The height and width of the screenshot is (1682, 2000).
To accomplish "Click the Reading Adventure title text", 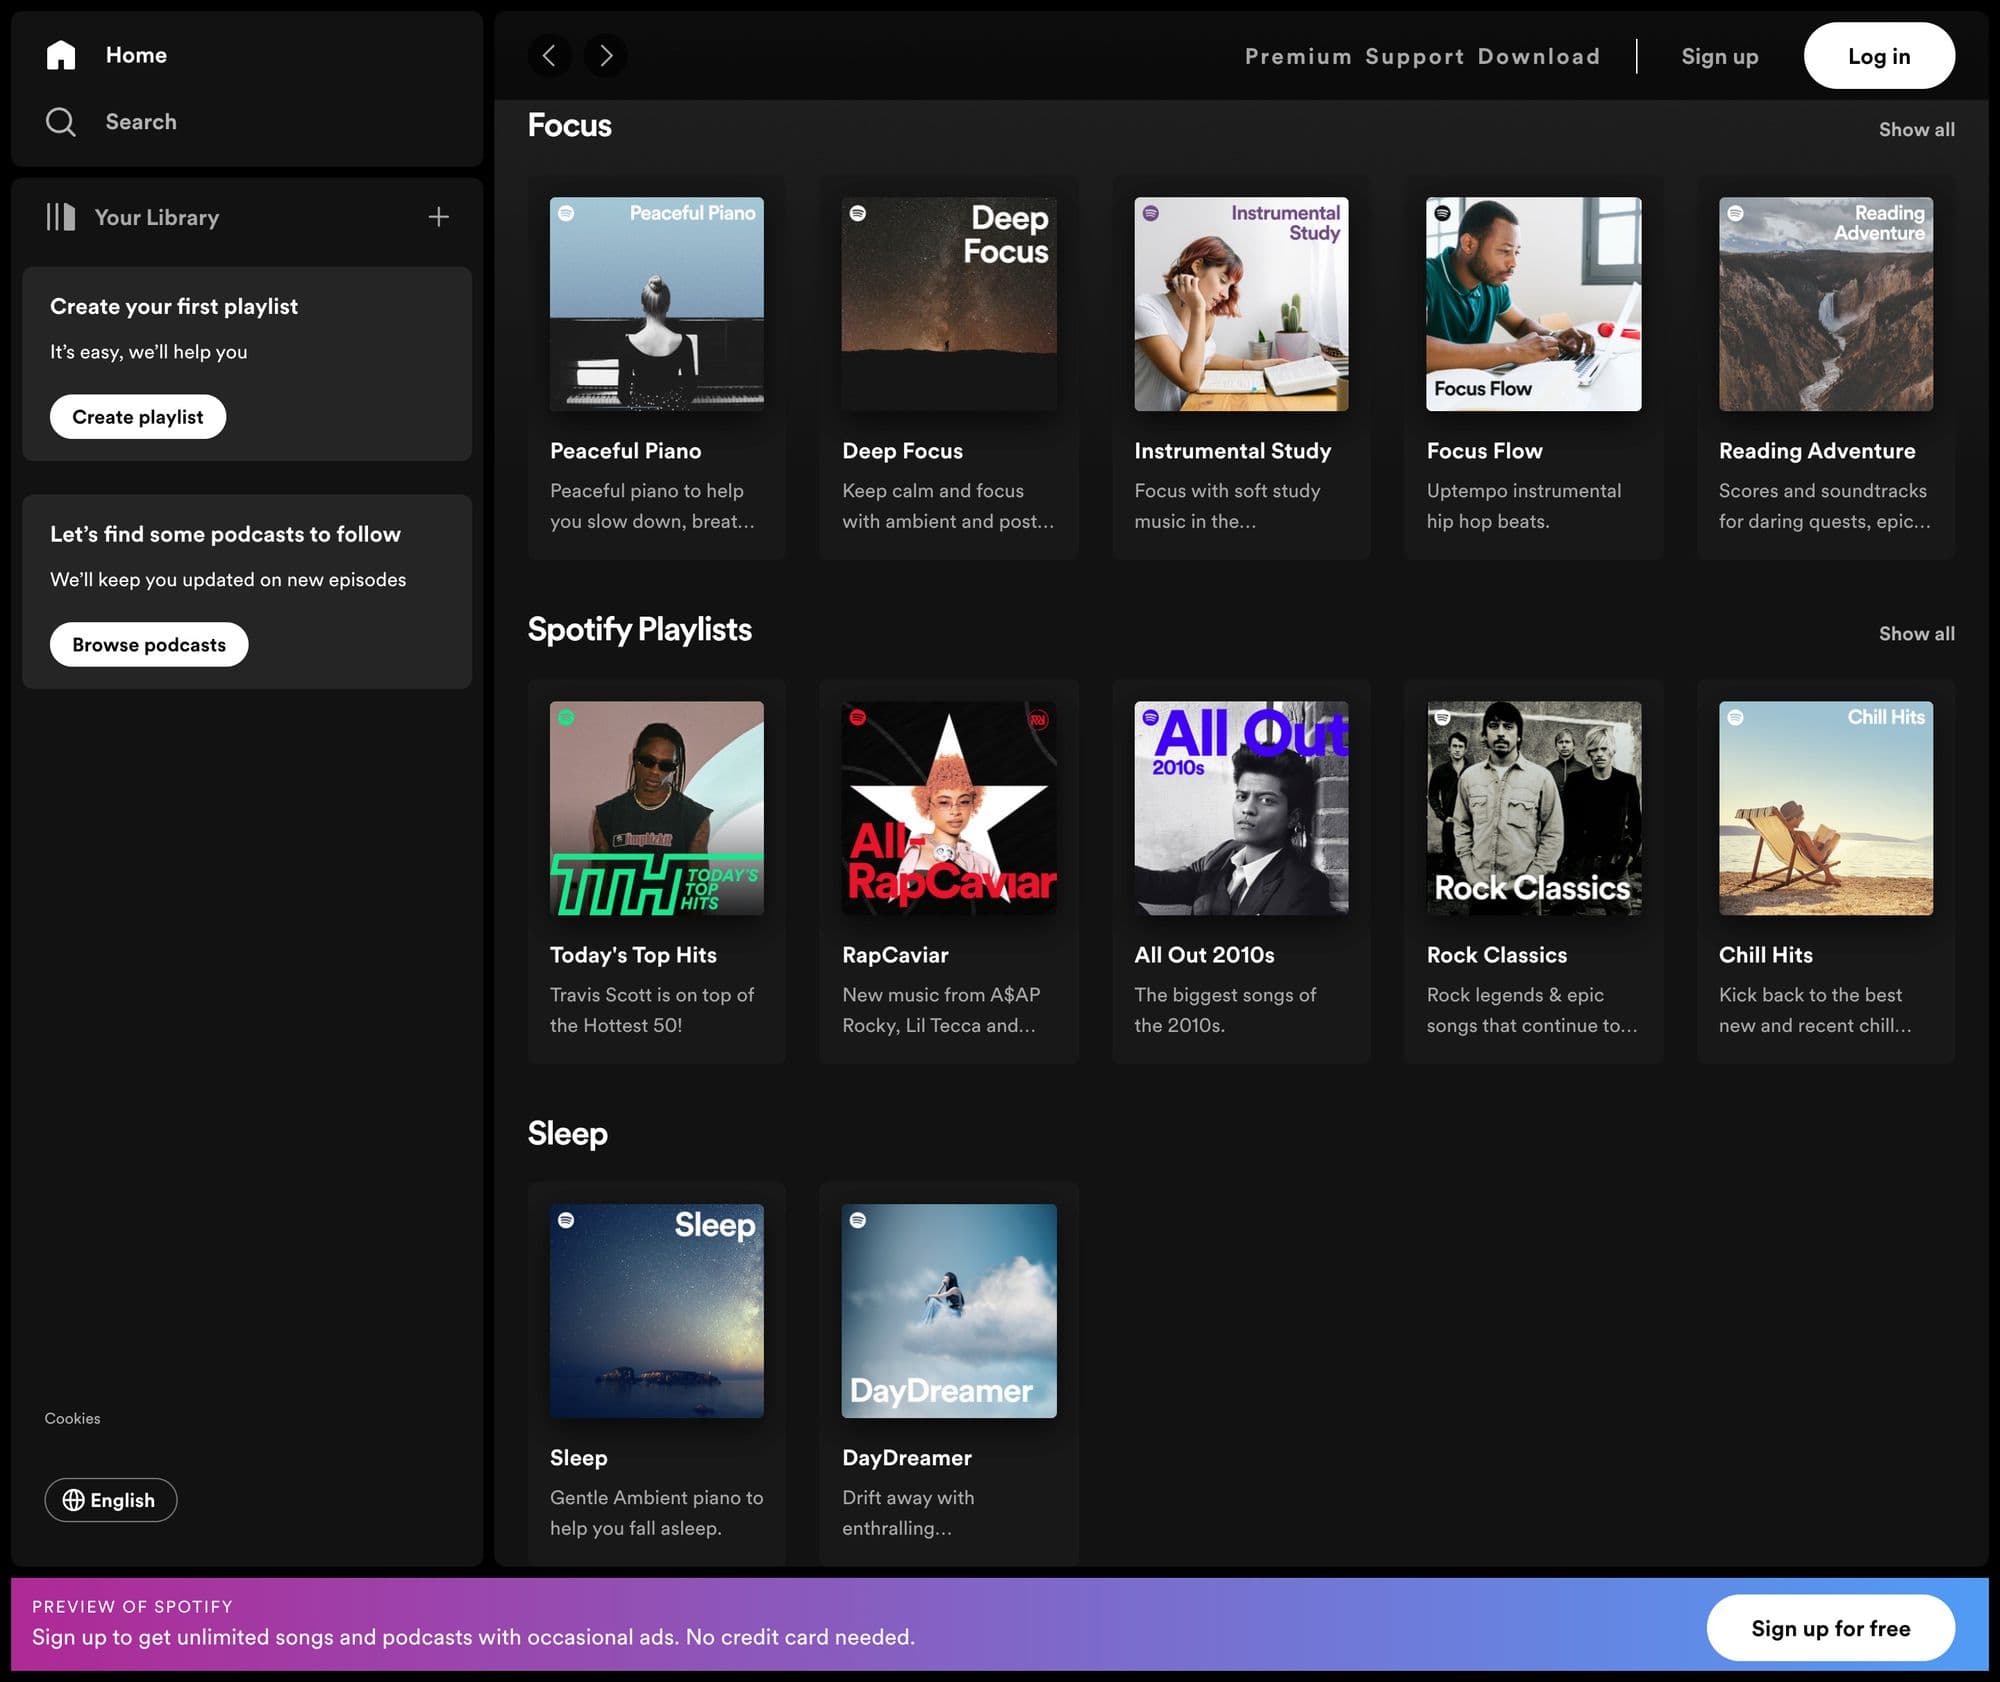I will click(x=1817, y=451).
